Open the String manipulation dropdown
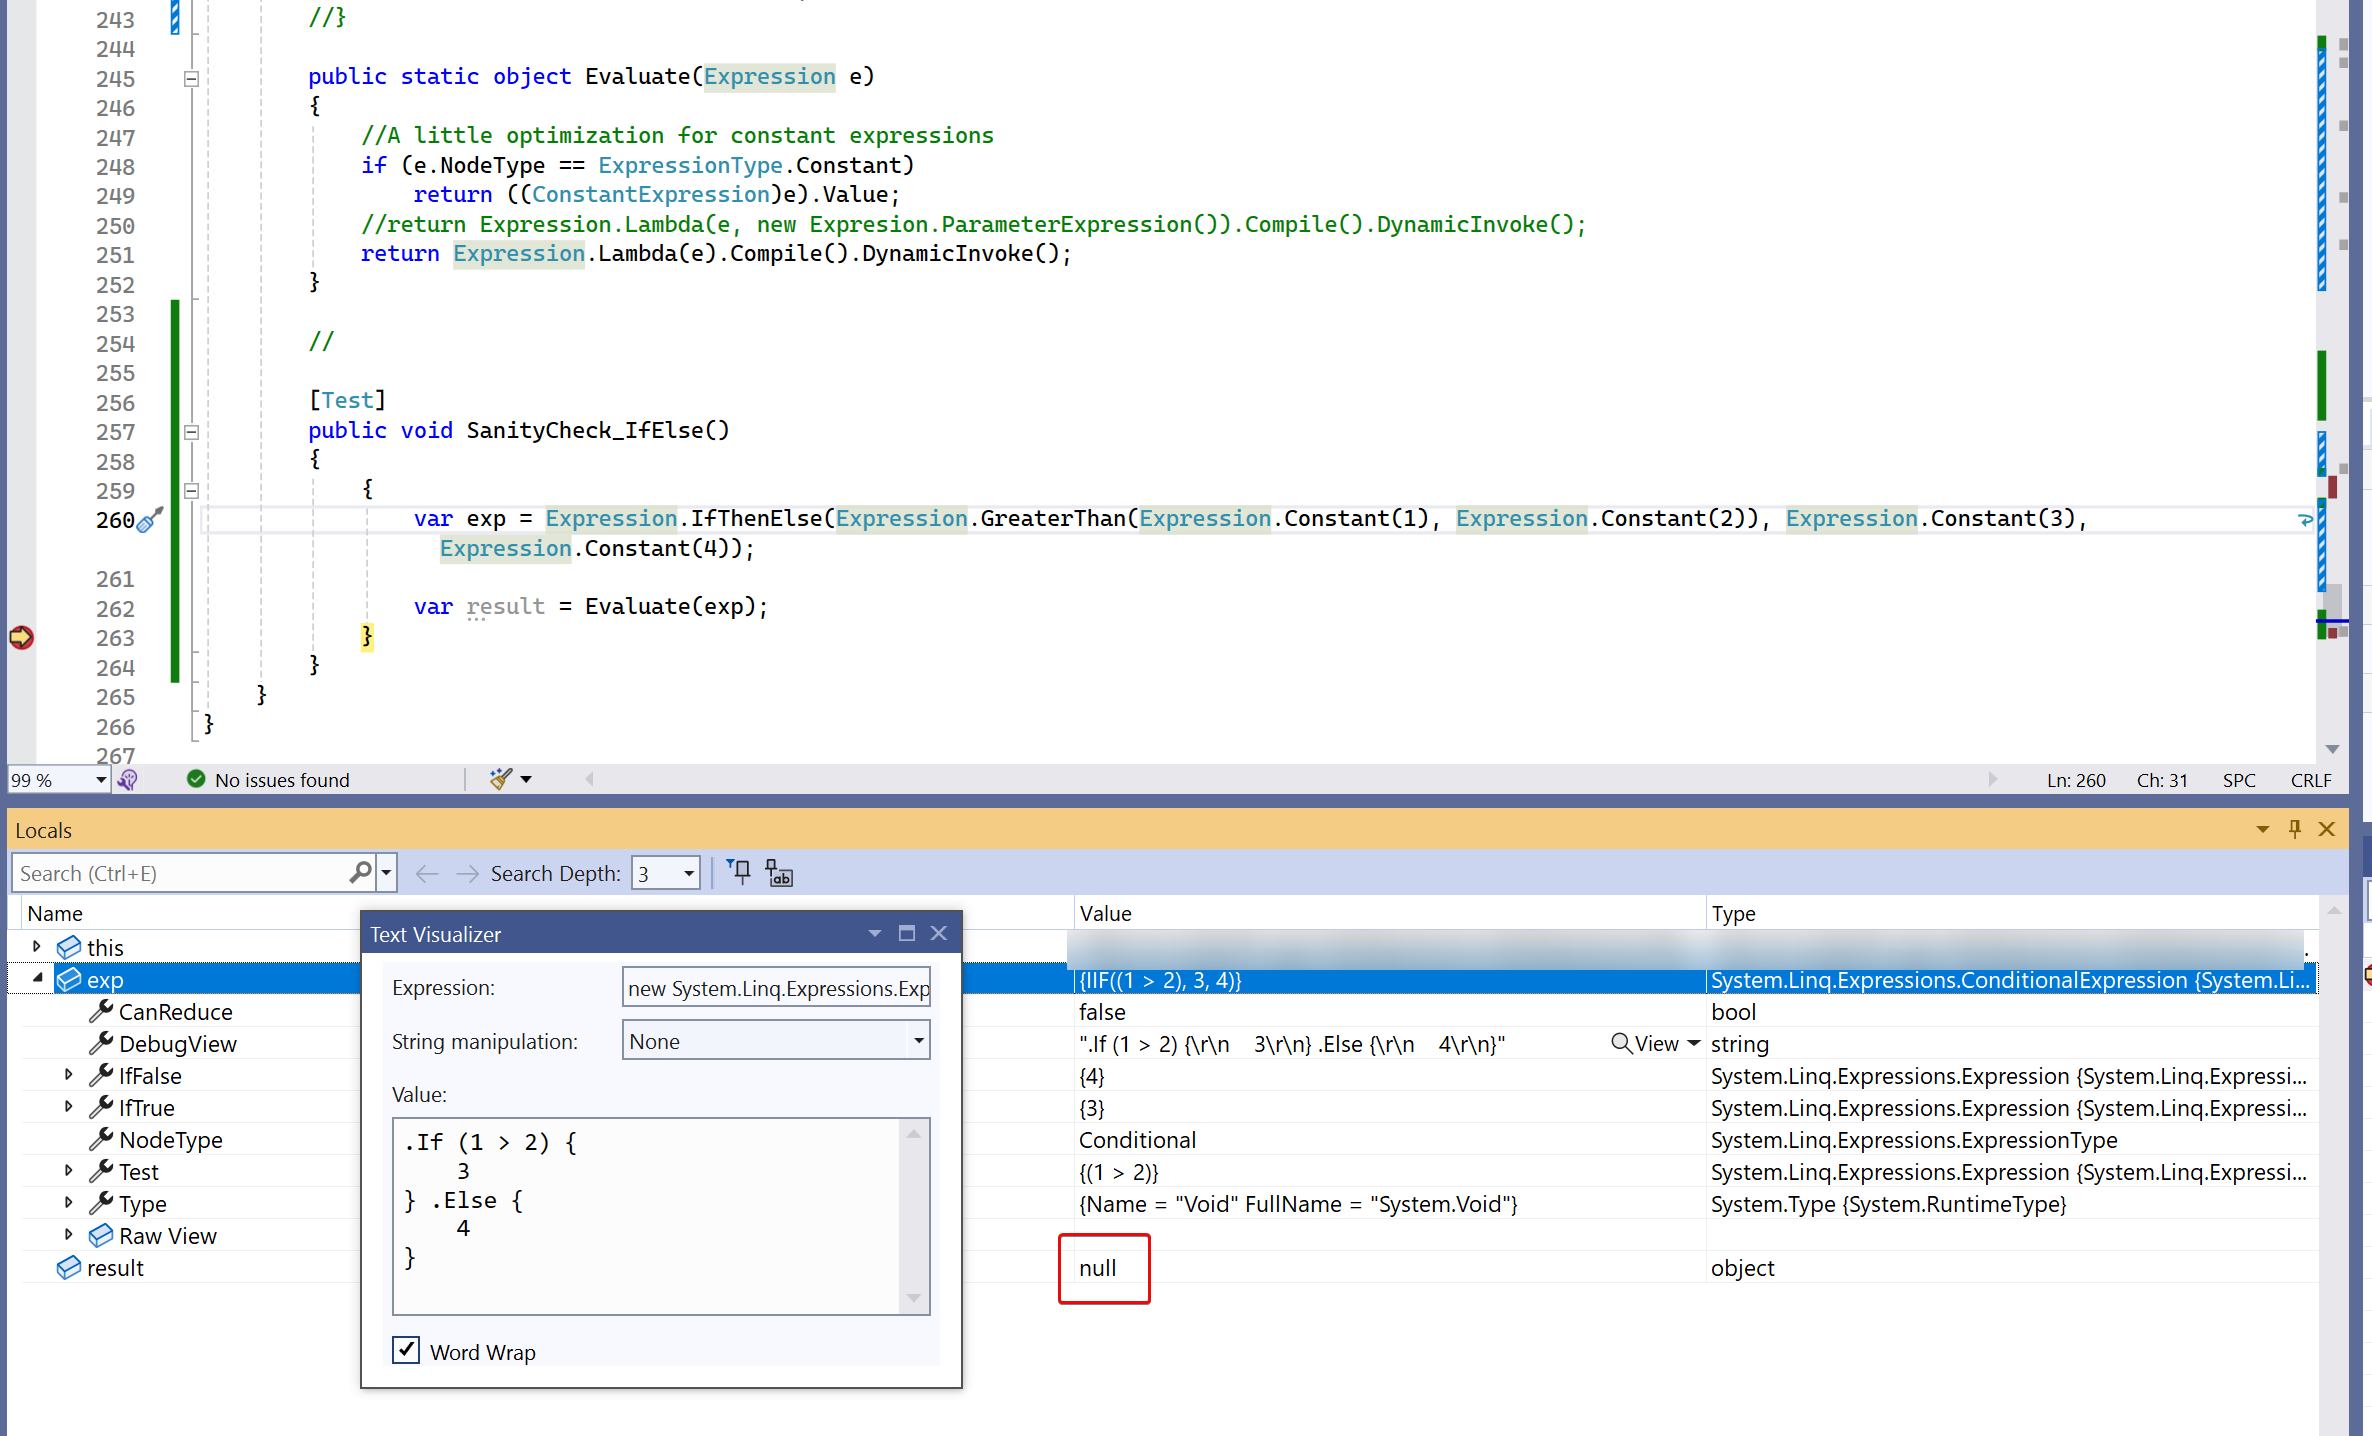This screenshot has height=1436, width=2372. pos(918,1041)
